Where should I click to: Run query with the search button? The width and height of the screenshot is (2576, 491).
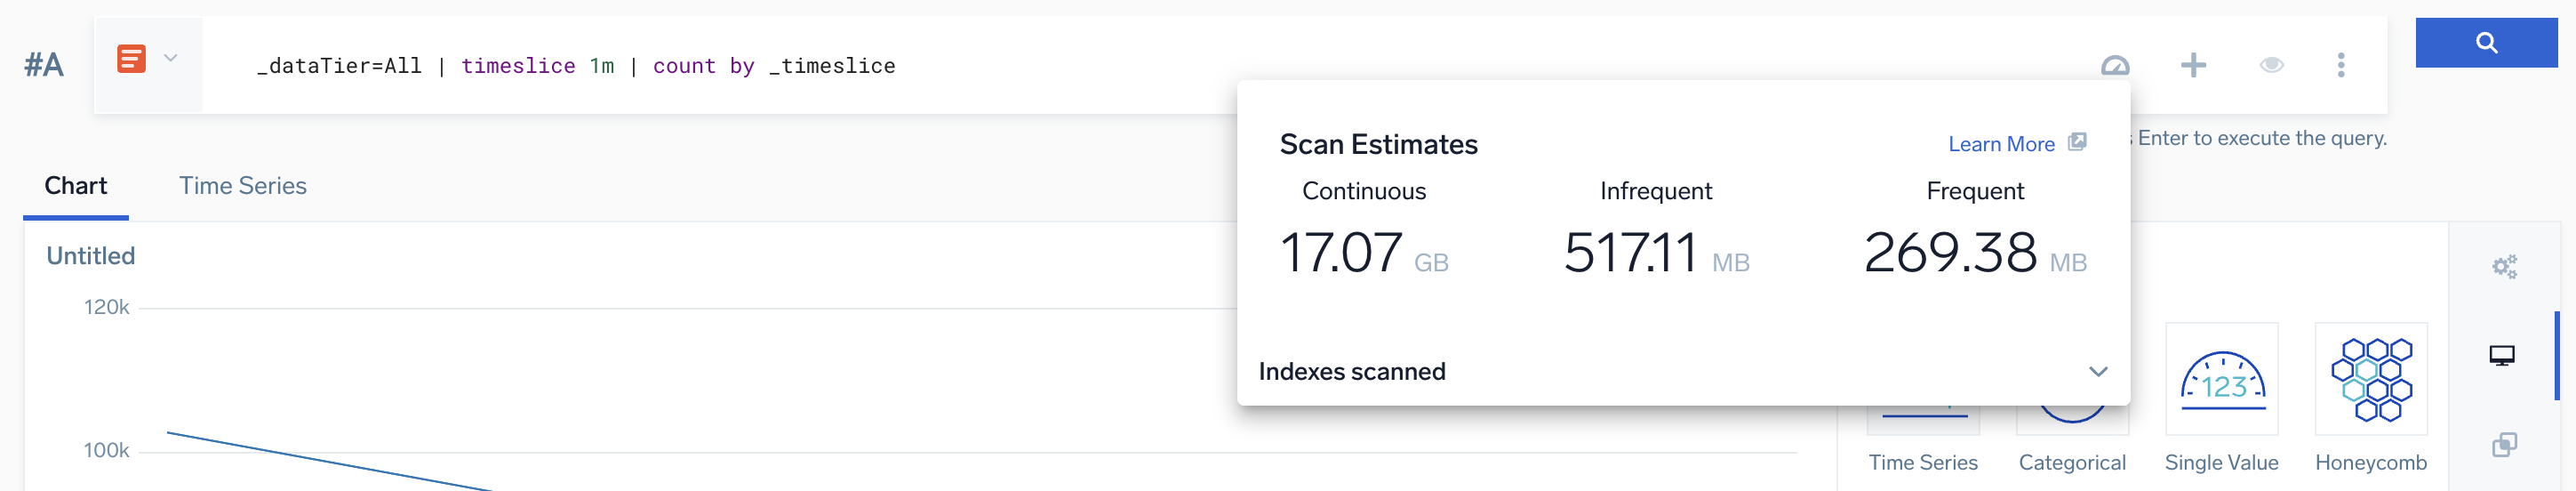[2486, 43]
